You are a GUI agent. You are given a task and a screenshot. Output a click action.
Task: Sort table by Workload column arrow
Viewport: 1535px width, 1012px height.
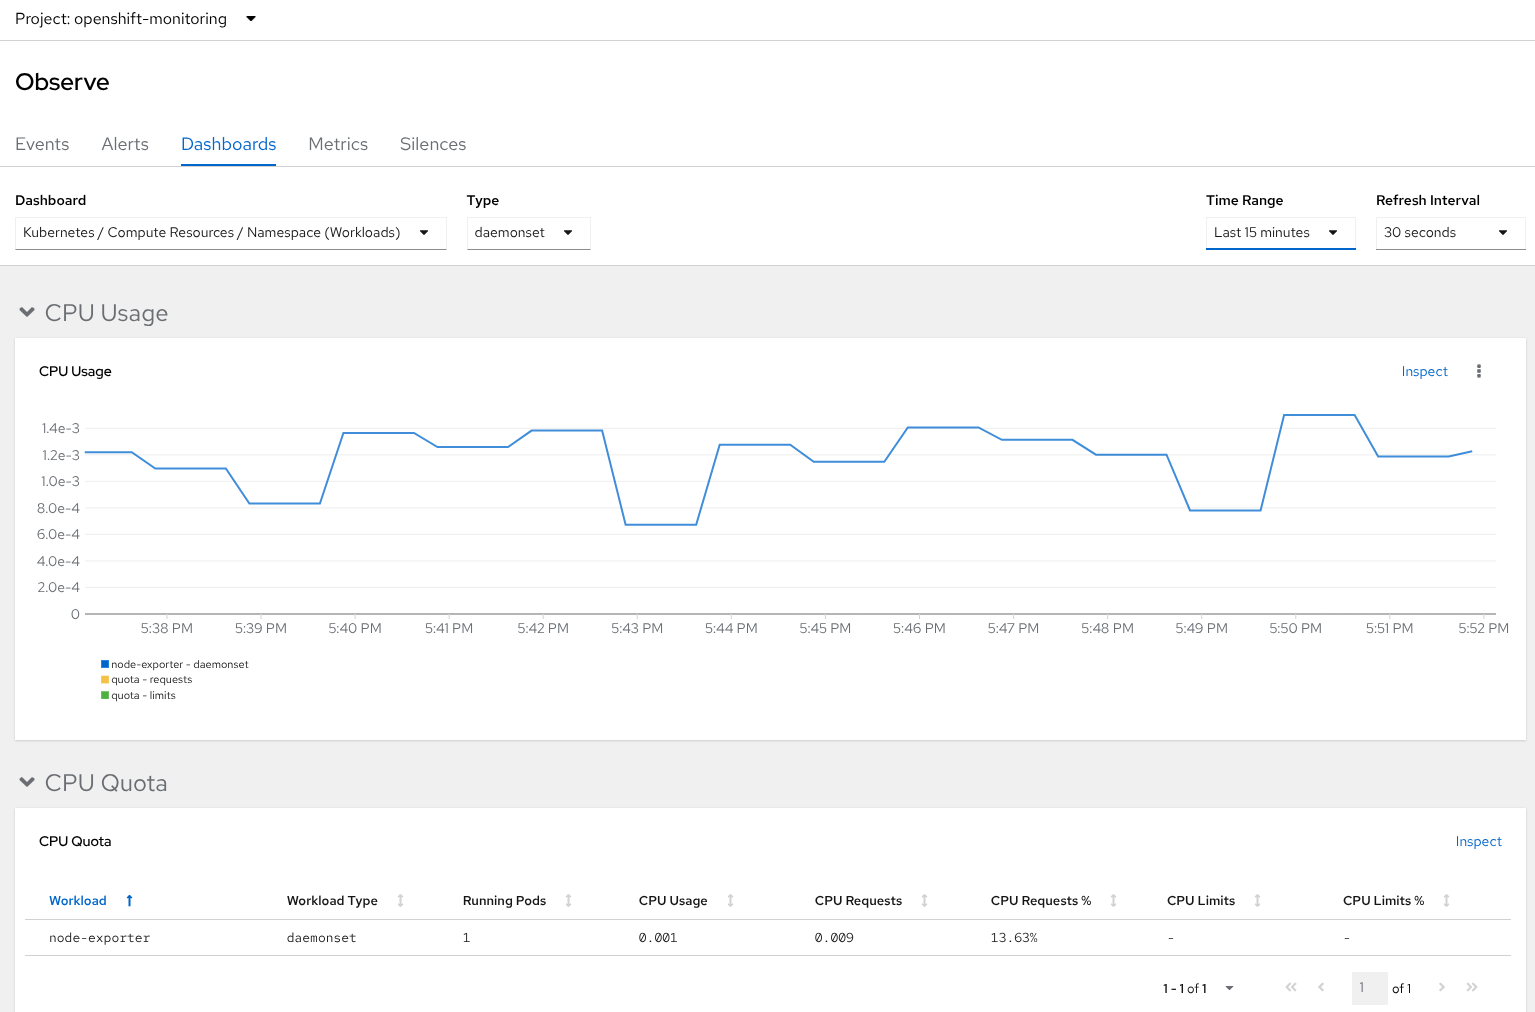(129, 901)
